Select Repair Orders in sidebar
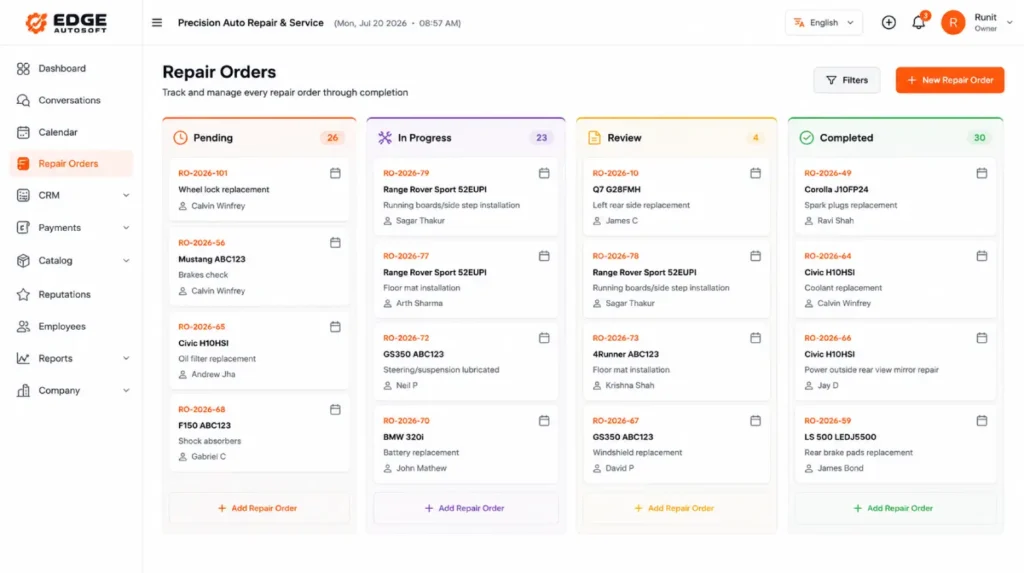1024x573 pixels. click(72, 164)
